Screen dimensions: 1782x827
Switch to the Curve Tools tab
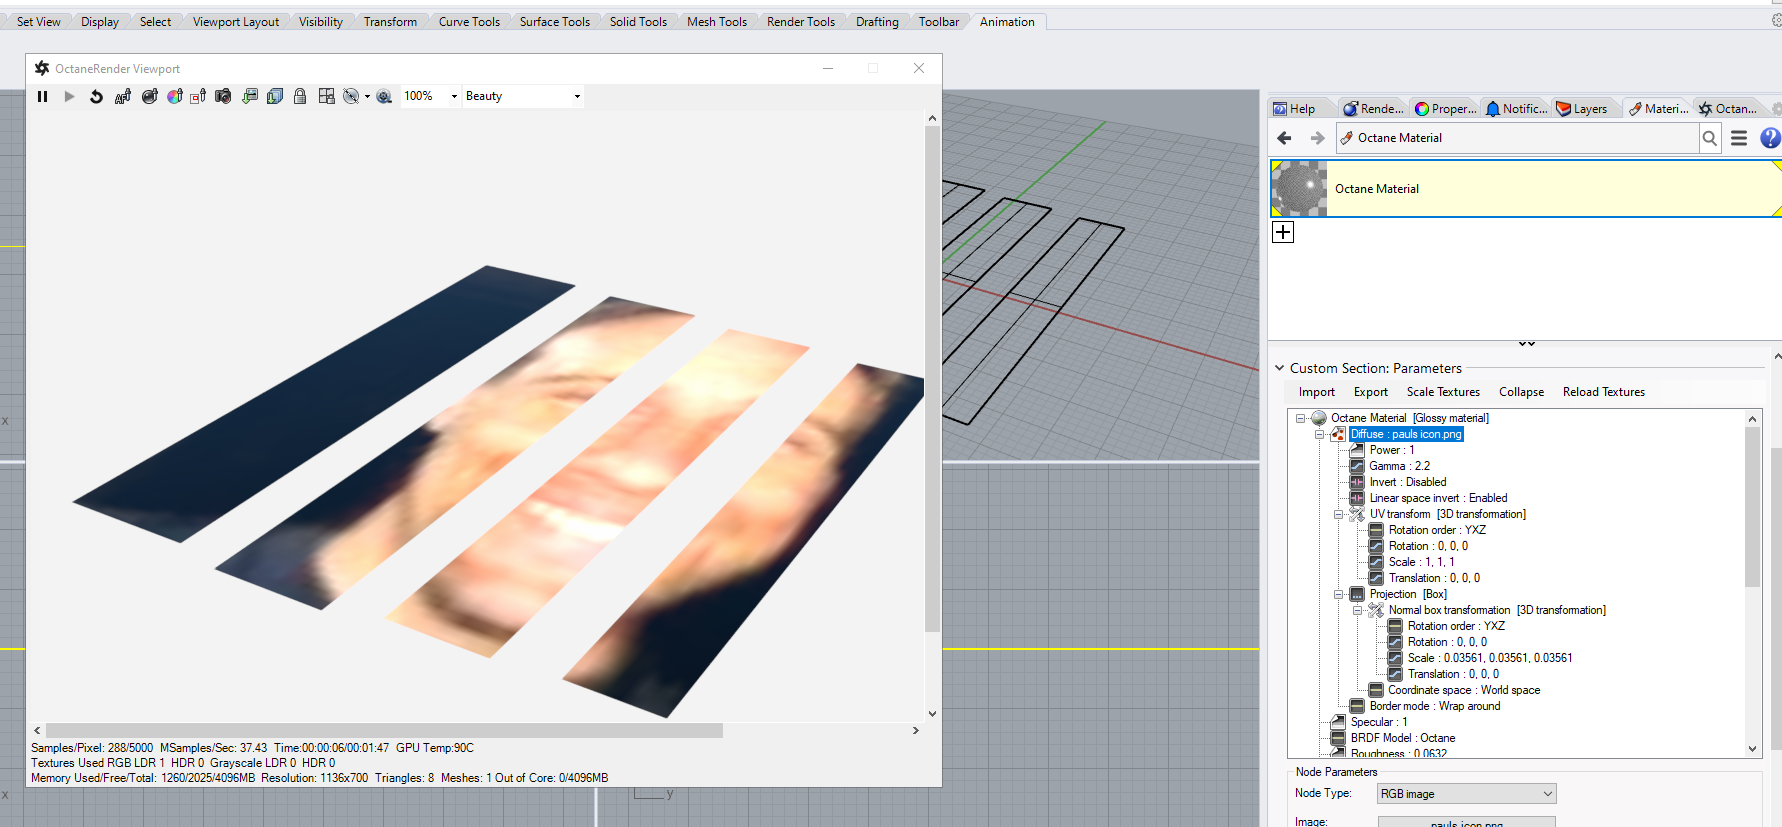(469, 22)
